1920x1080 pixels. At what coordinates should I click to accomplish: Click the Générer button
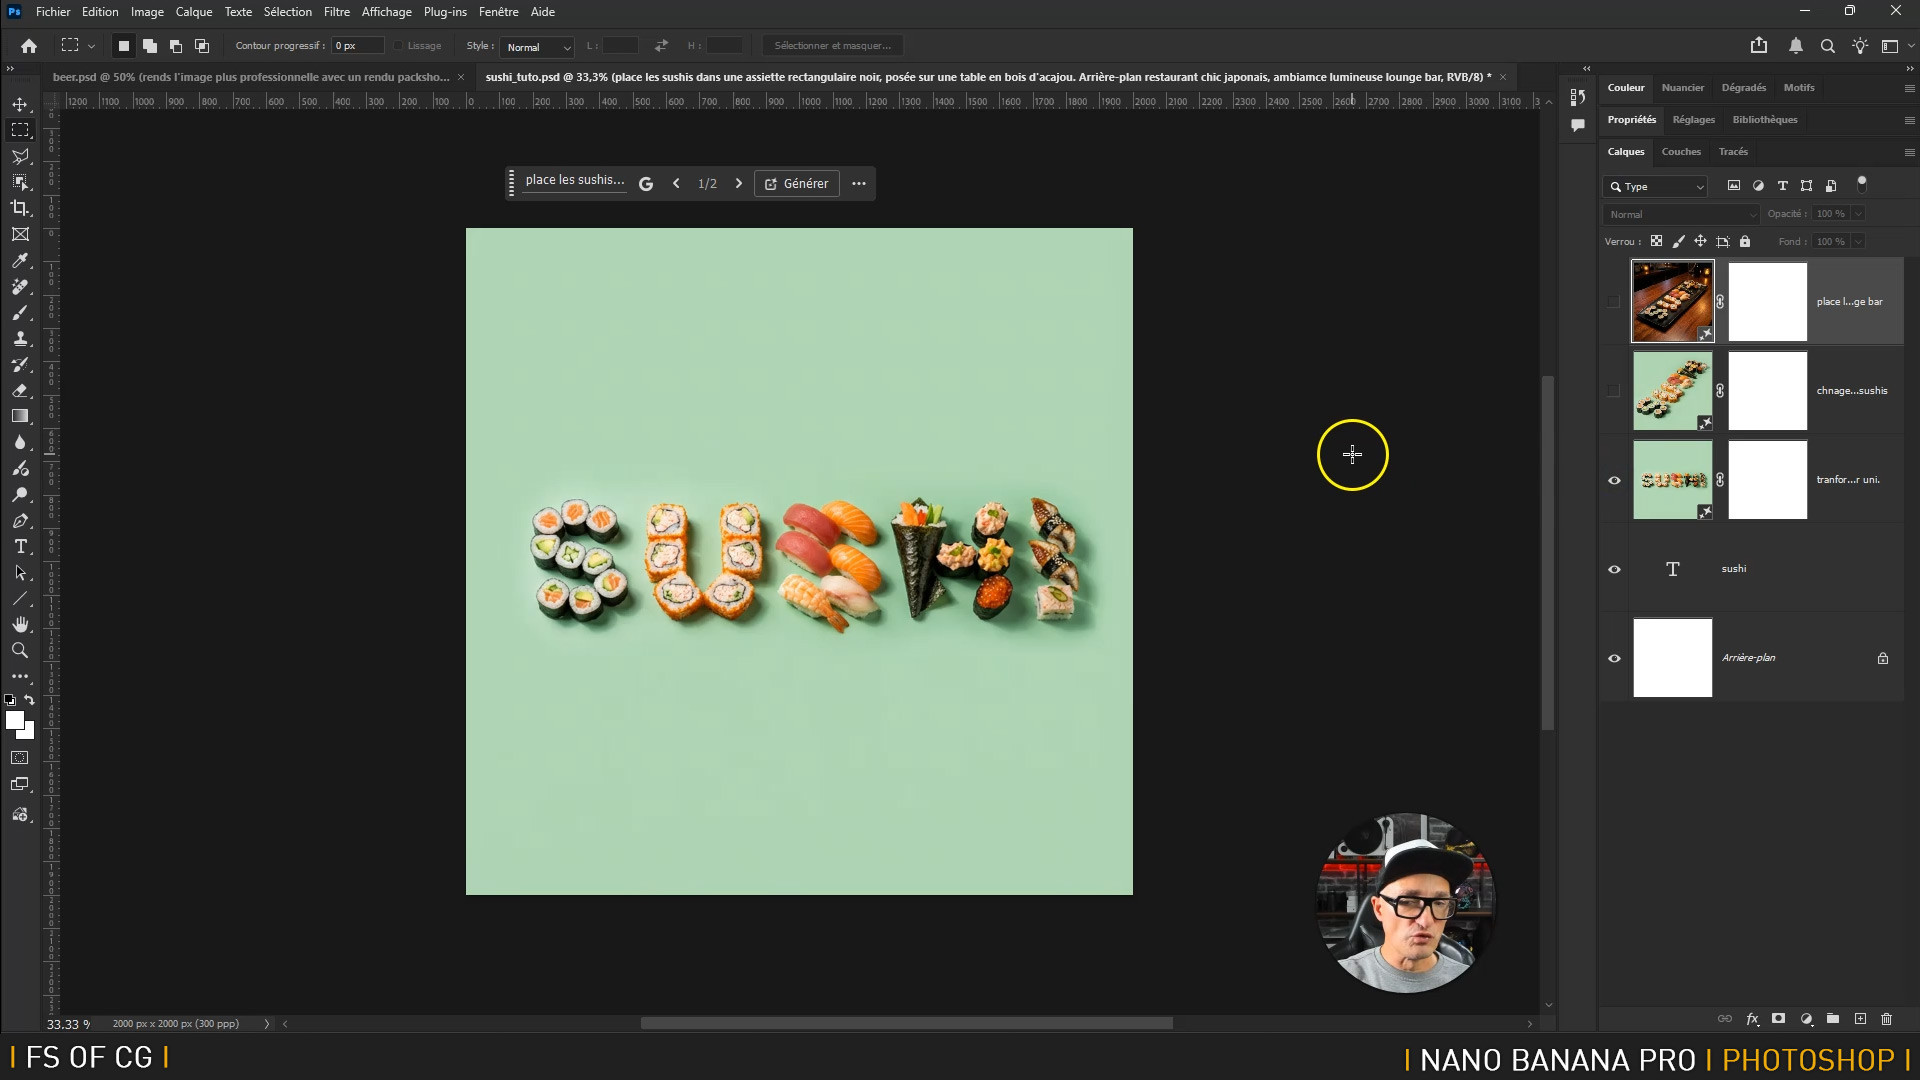(x=796, y=184)
